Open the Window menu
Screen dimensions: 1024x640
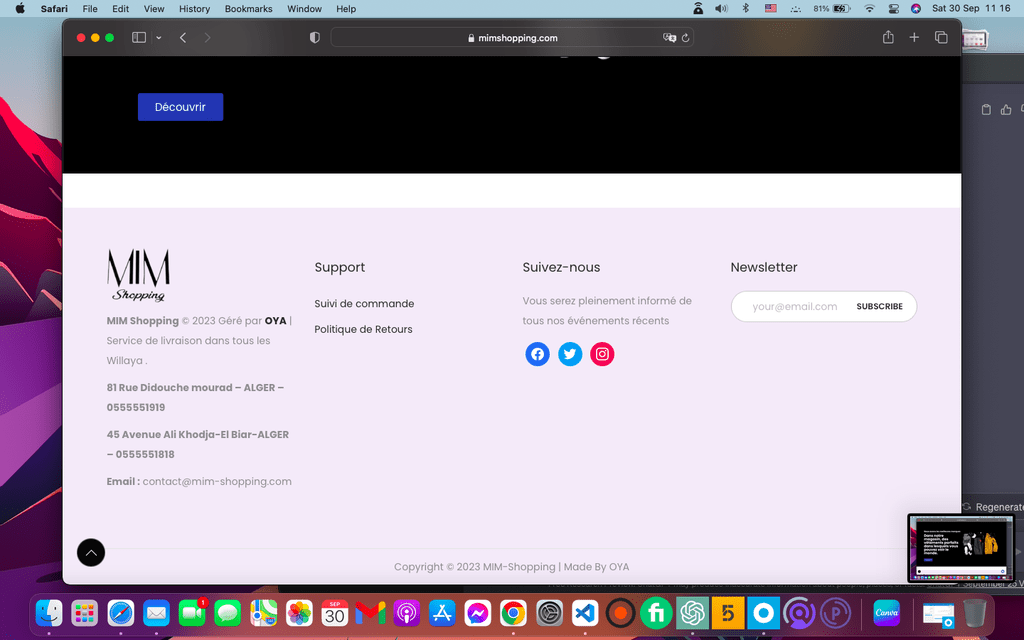tap(304, 8)
